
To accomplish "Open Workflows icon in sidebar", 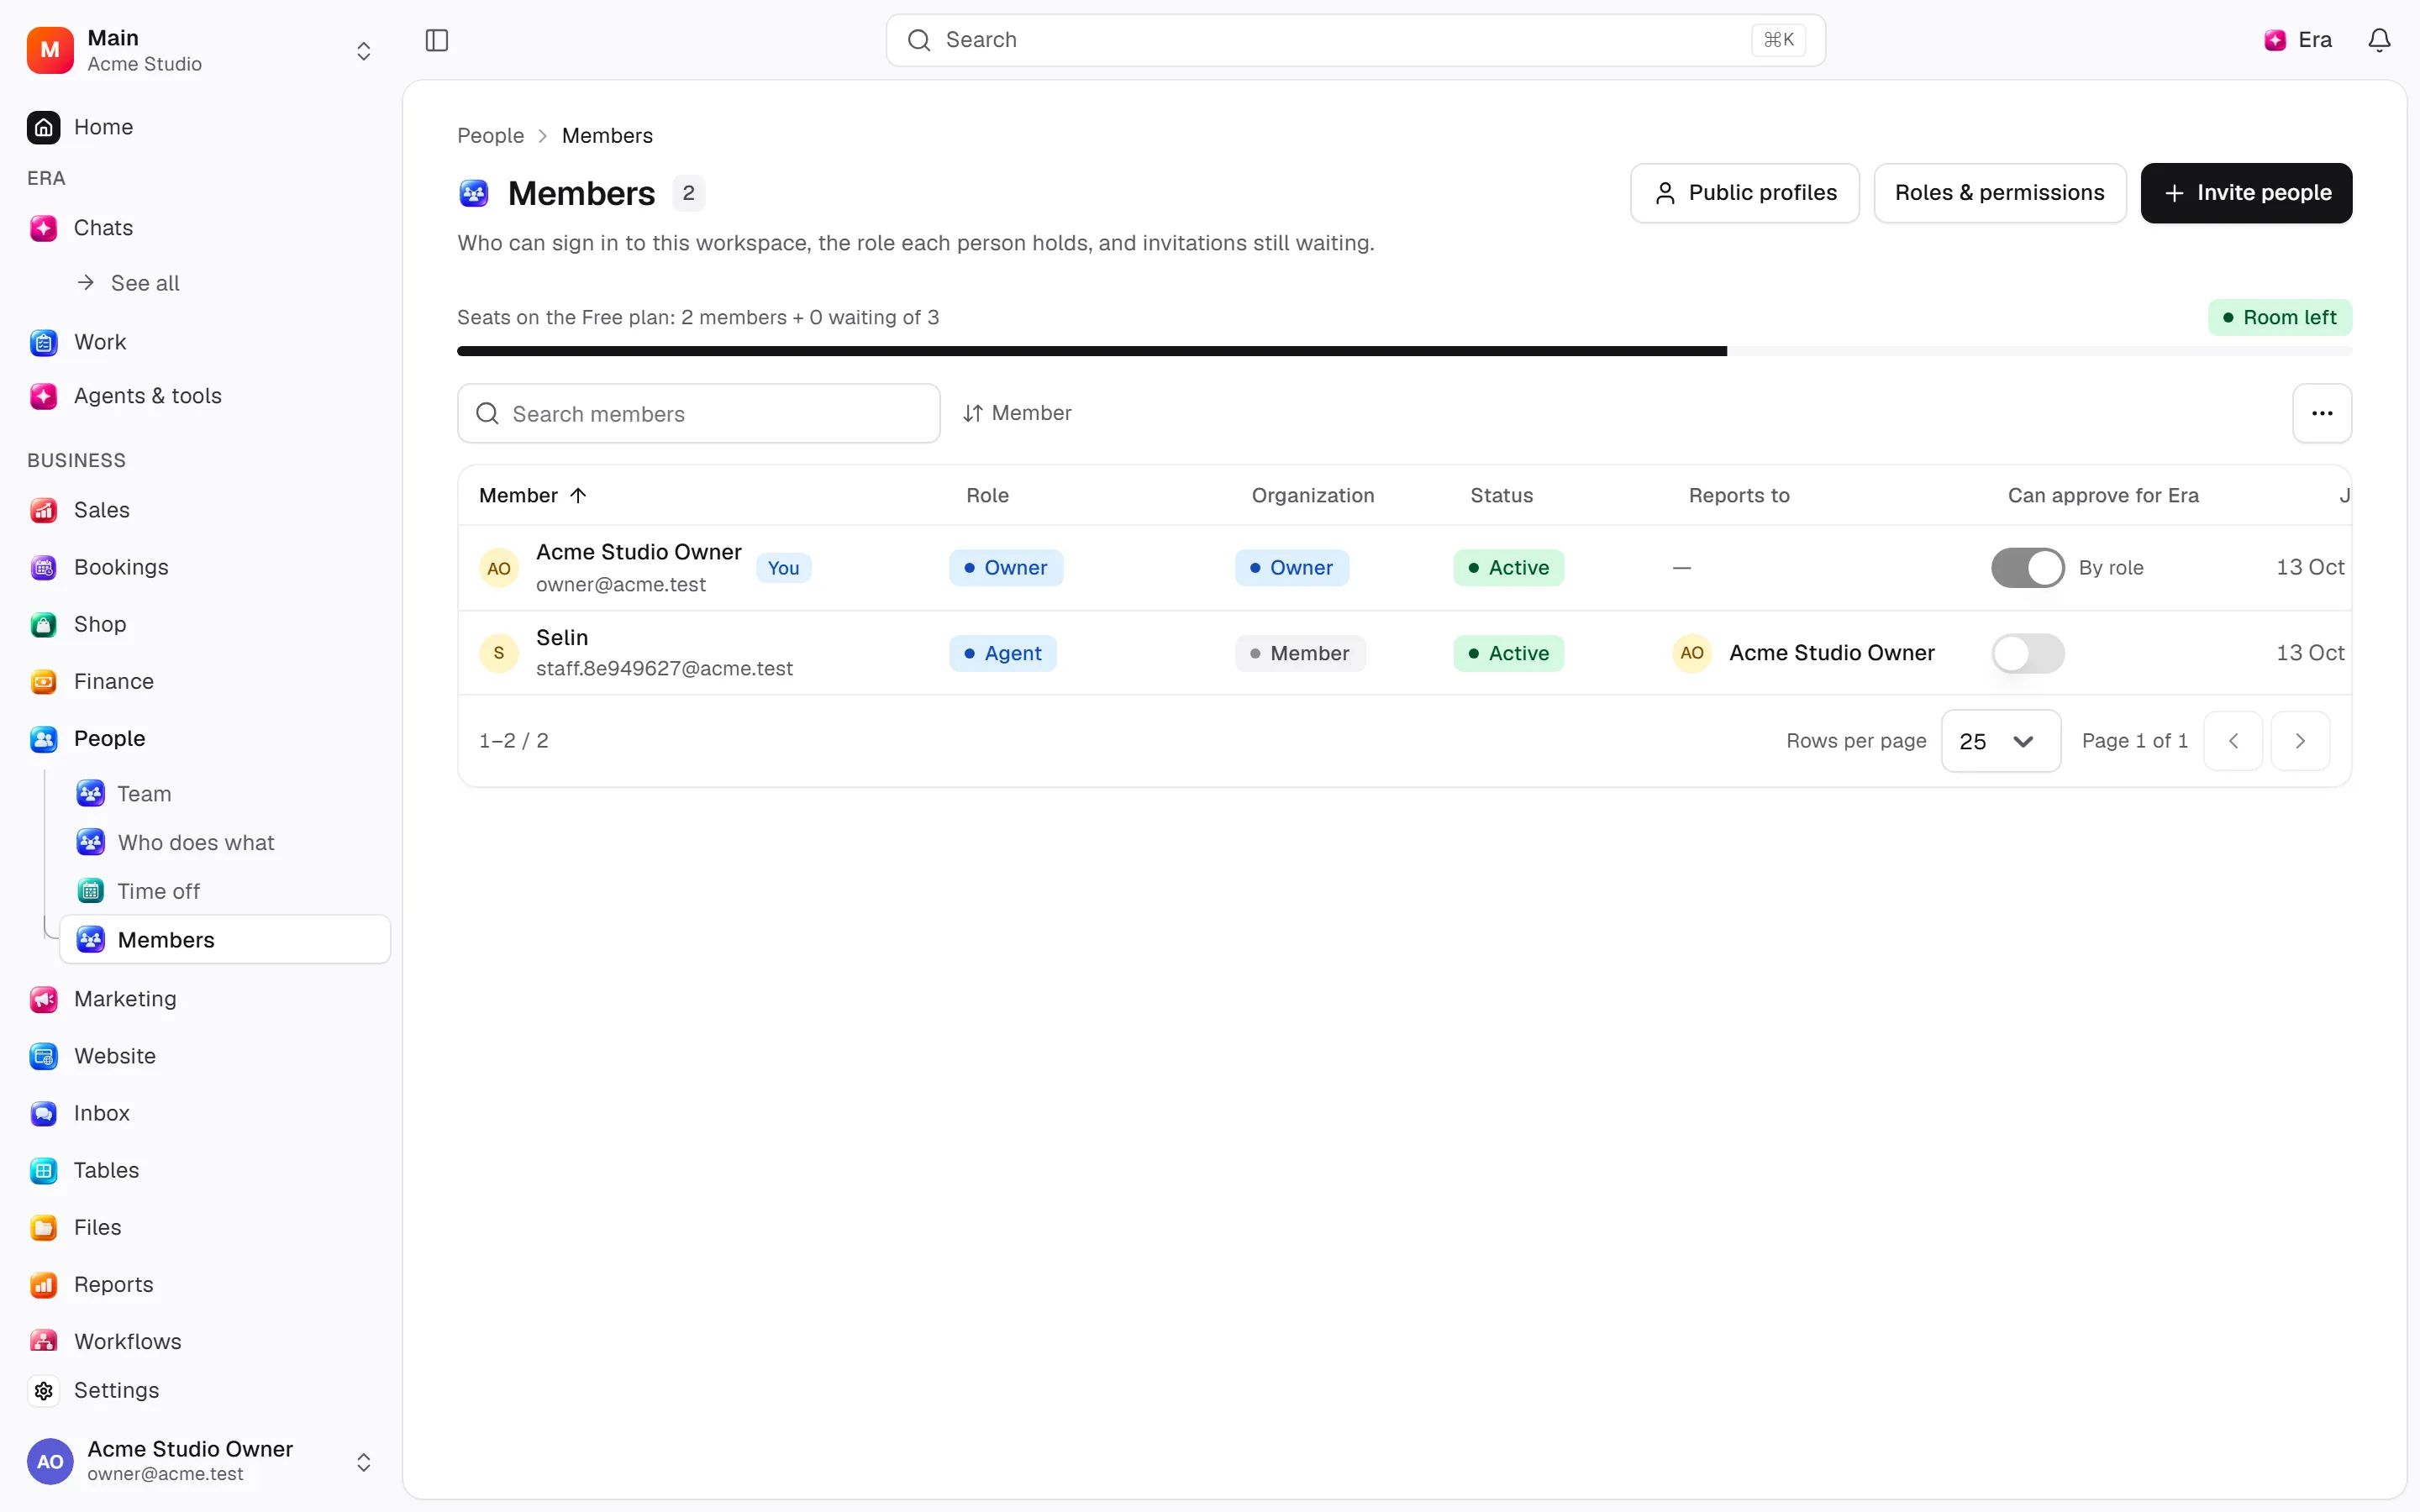I will point(43,1341).
